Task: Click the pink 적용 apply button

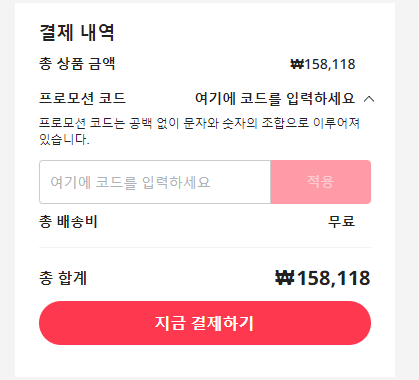Action: pos(321,182)
